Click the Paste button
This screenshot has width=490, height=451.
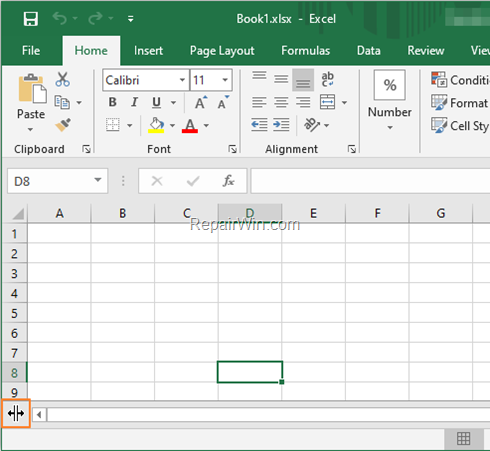coord(31,102)
